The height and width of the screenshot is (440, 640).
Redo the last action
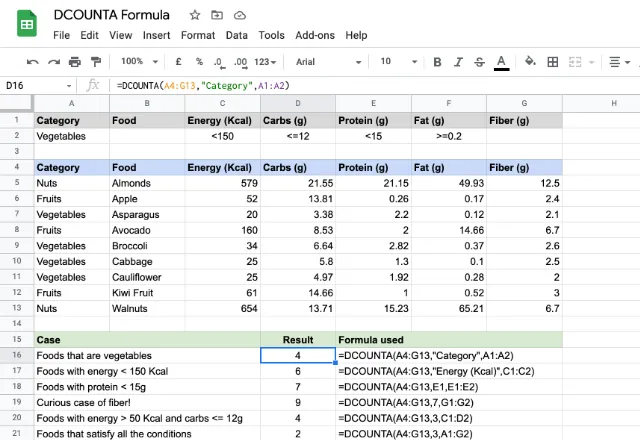(x=53, y=62)
